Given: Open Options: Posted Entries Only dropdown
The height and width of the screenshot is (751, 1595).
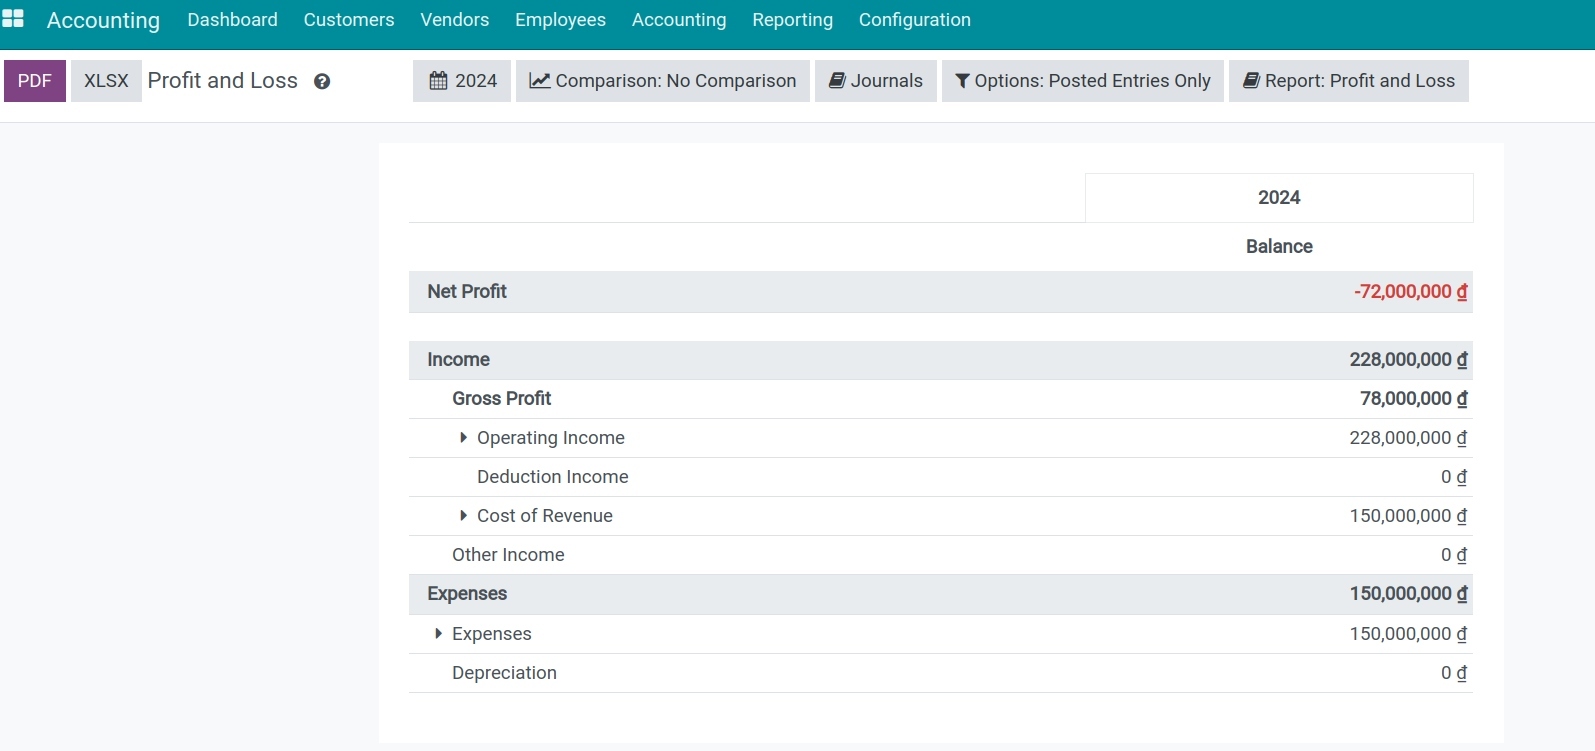Looking at the screenshot, I should 1083,81.
